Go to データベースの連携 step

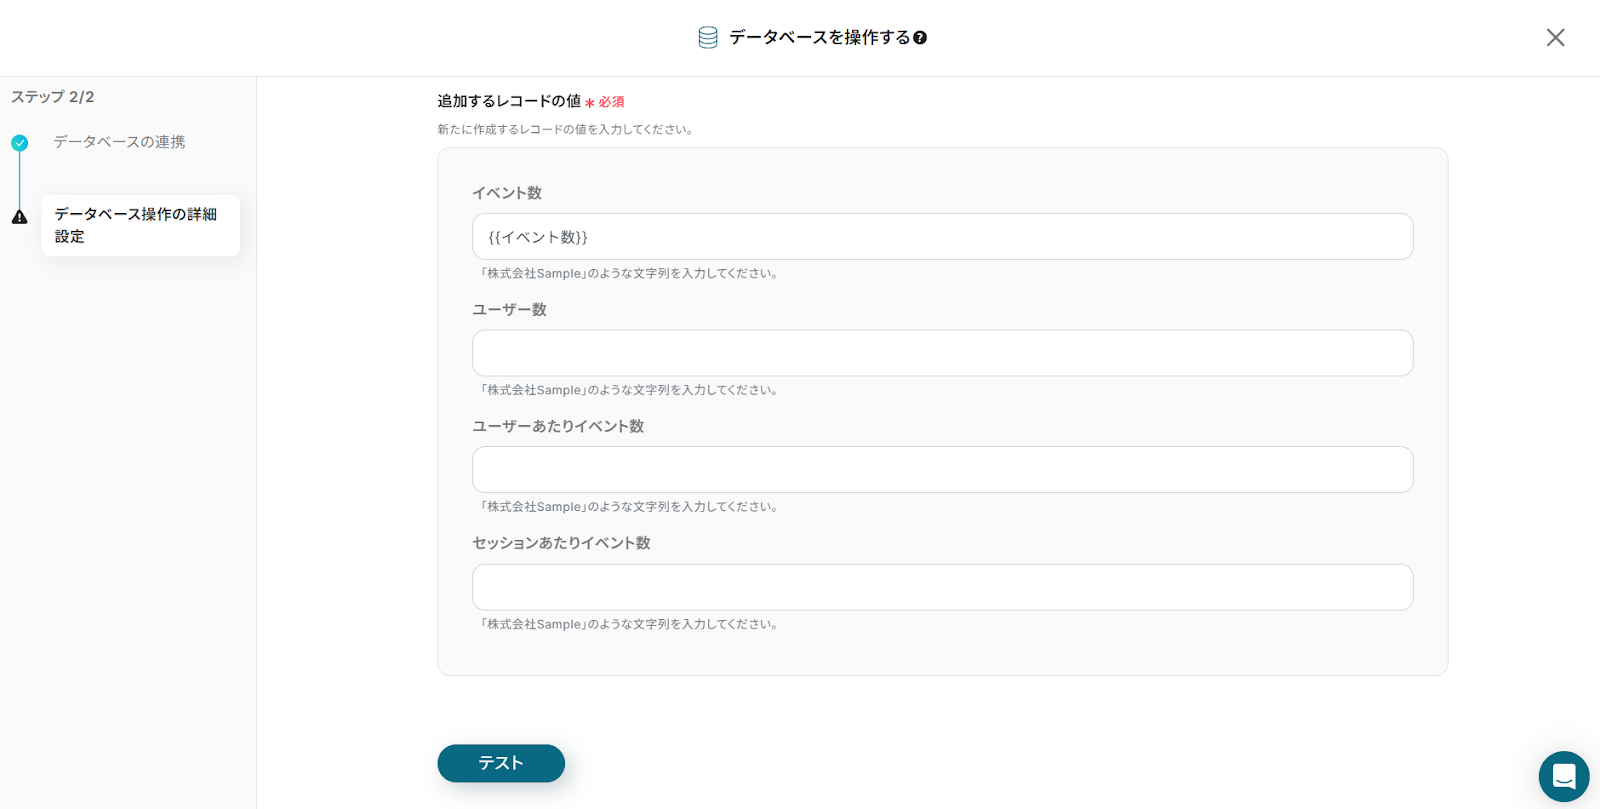[x=119, y=142]
